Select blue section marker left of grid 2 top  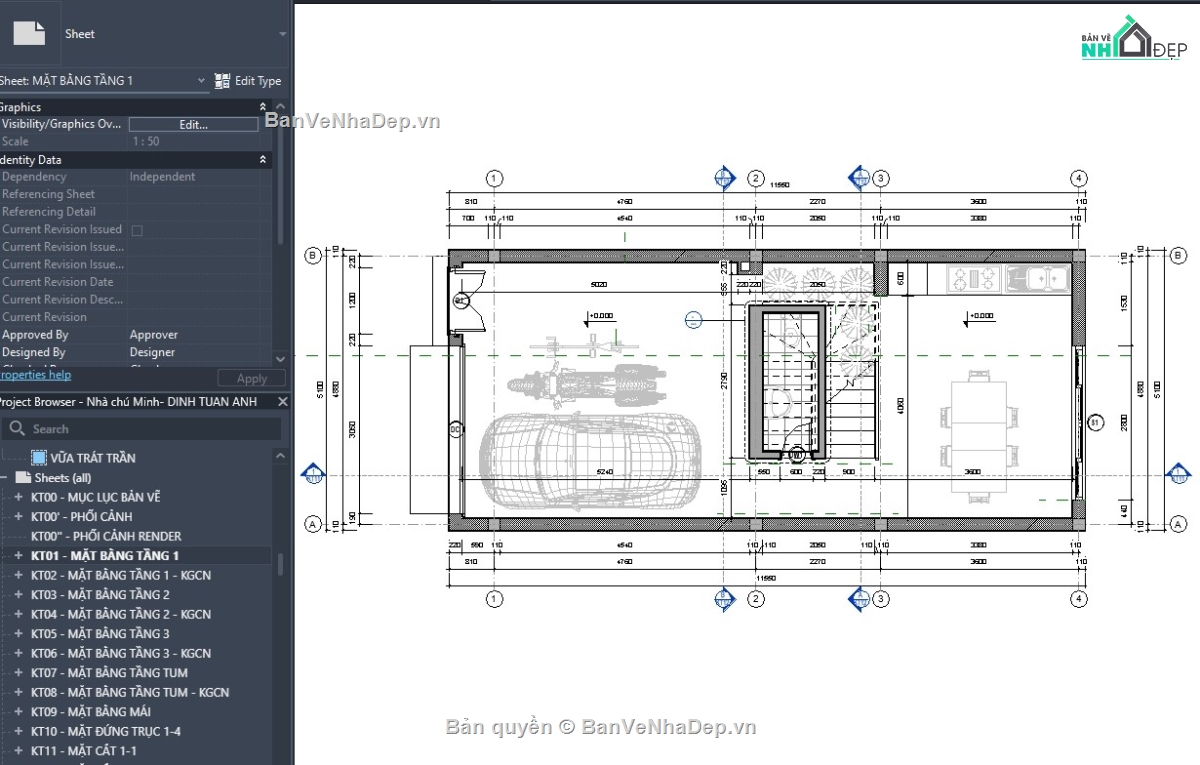click(726, 179)
